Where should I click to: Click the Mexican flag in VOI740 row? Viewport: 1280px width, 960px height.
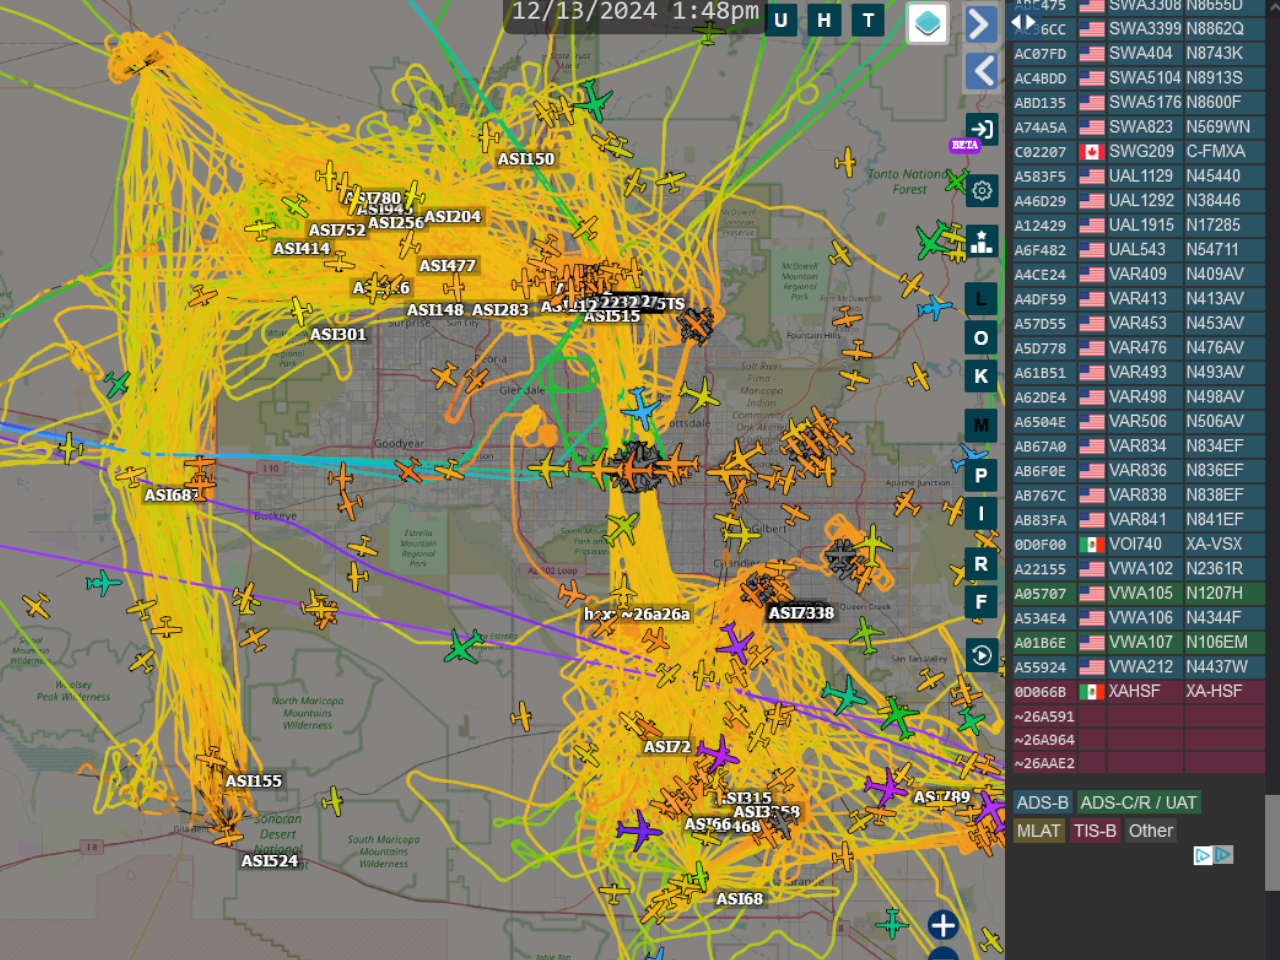coord(1092,545)
